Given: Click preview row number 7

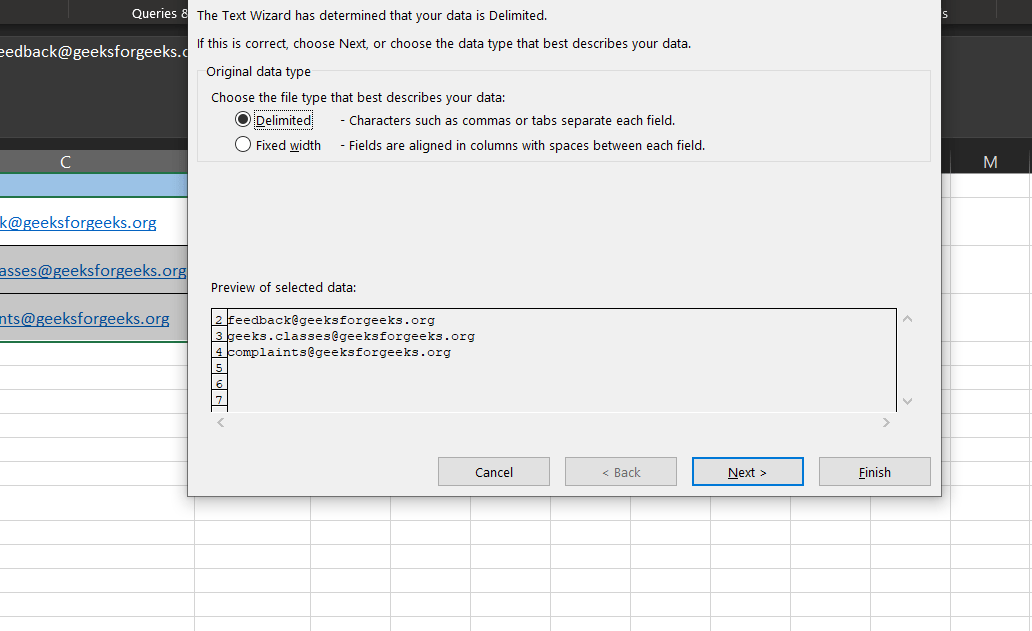Looking at the screenshot, I should click(219, 399).
